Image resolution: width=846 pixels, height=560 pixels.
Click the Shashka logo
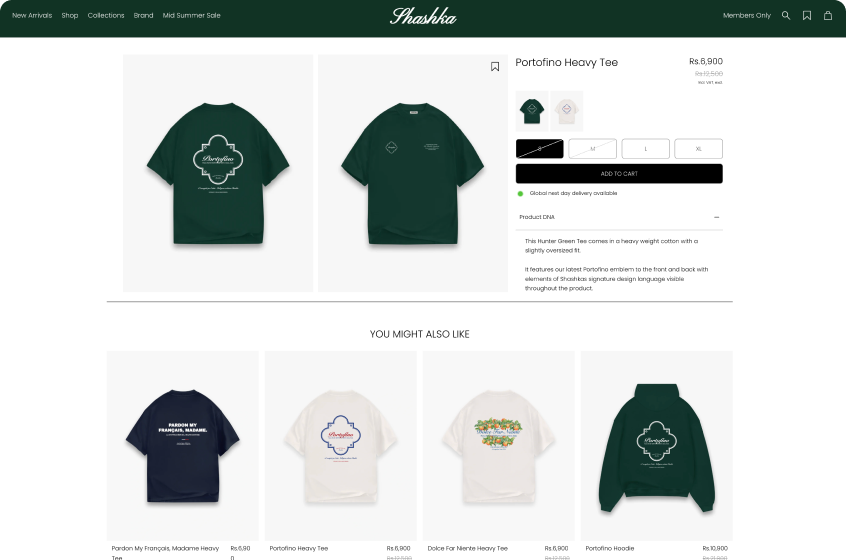423,16
